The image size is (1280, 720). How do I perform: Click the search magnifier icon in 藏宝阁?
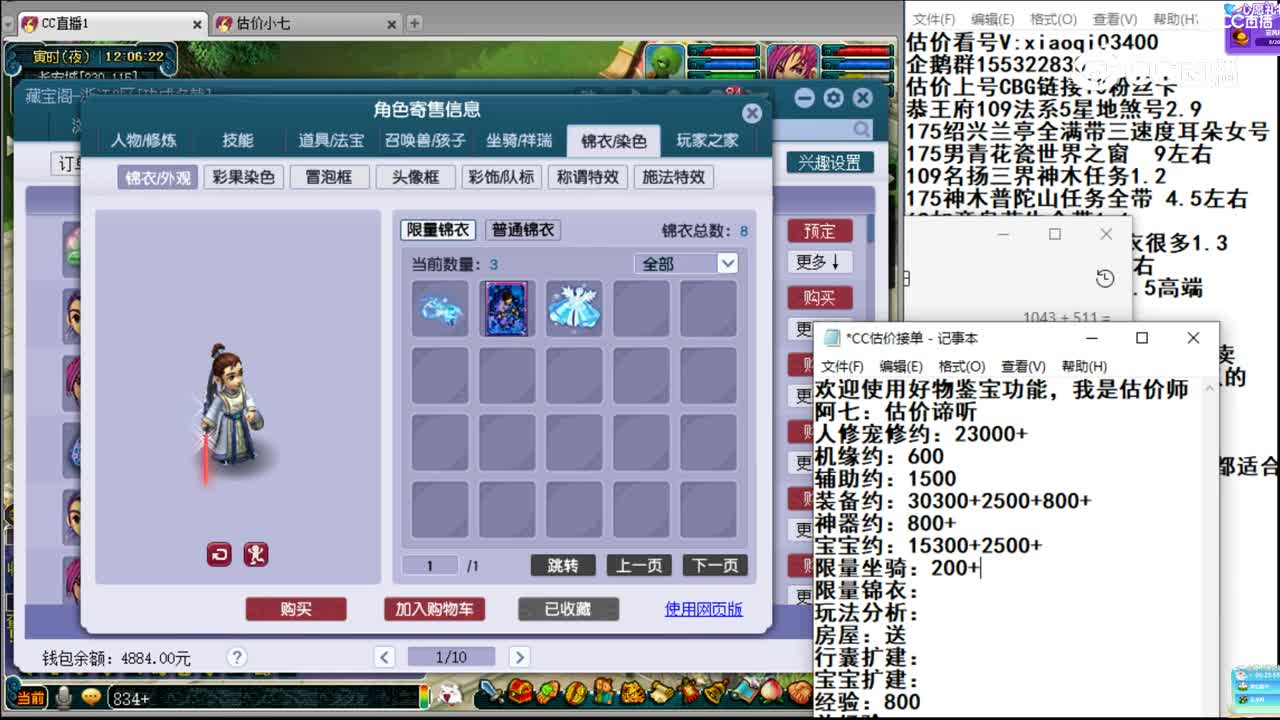[x=861, y=130]
